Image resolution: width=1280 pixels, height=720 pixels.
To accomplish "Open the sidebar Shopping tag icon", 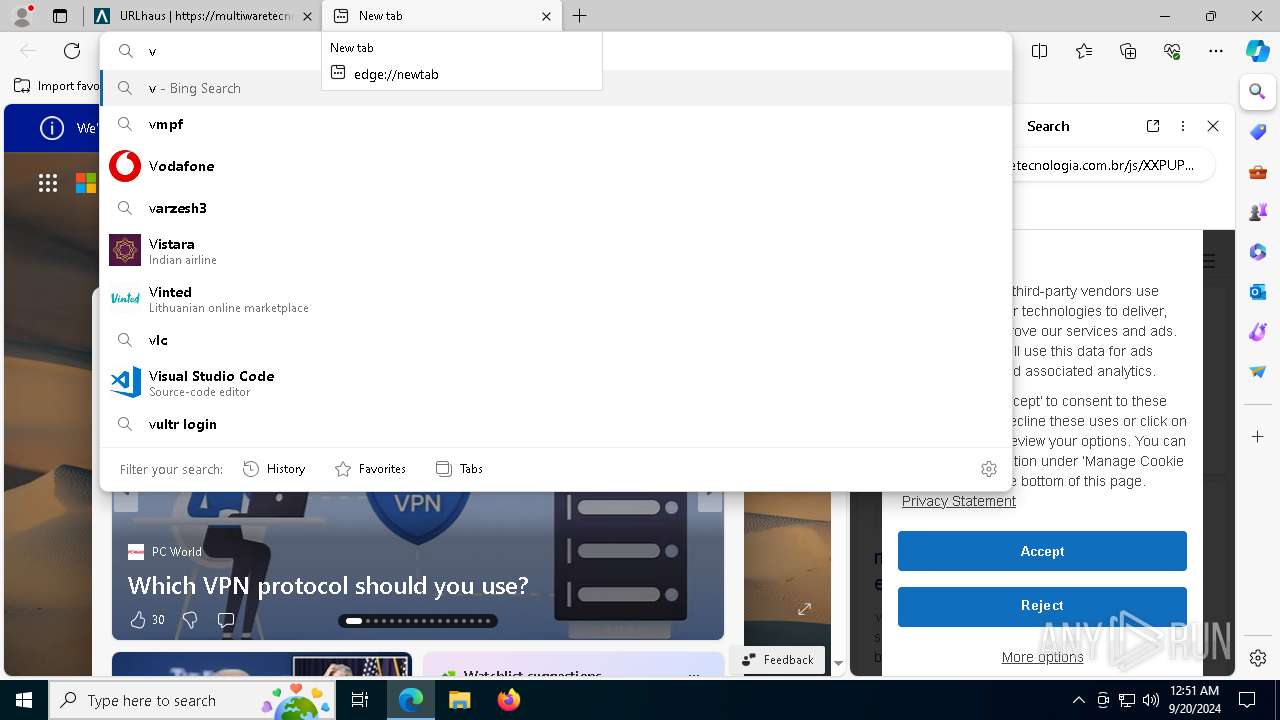I will click(1258, 132).
